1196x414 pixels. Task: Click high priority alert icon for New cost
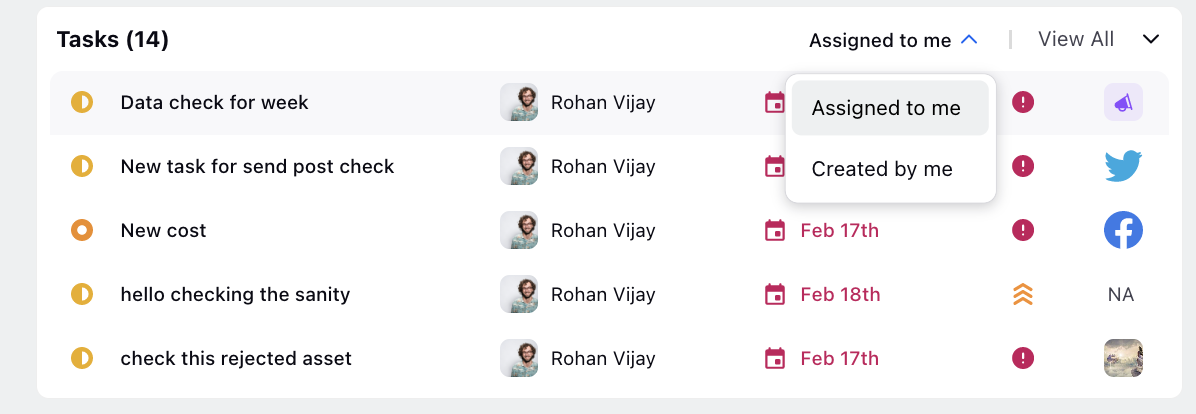tap(1022, 230)
